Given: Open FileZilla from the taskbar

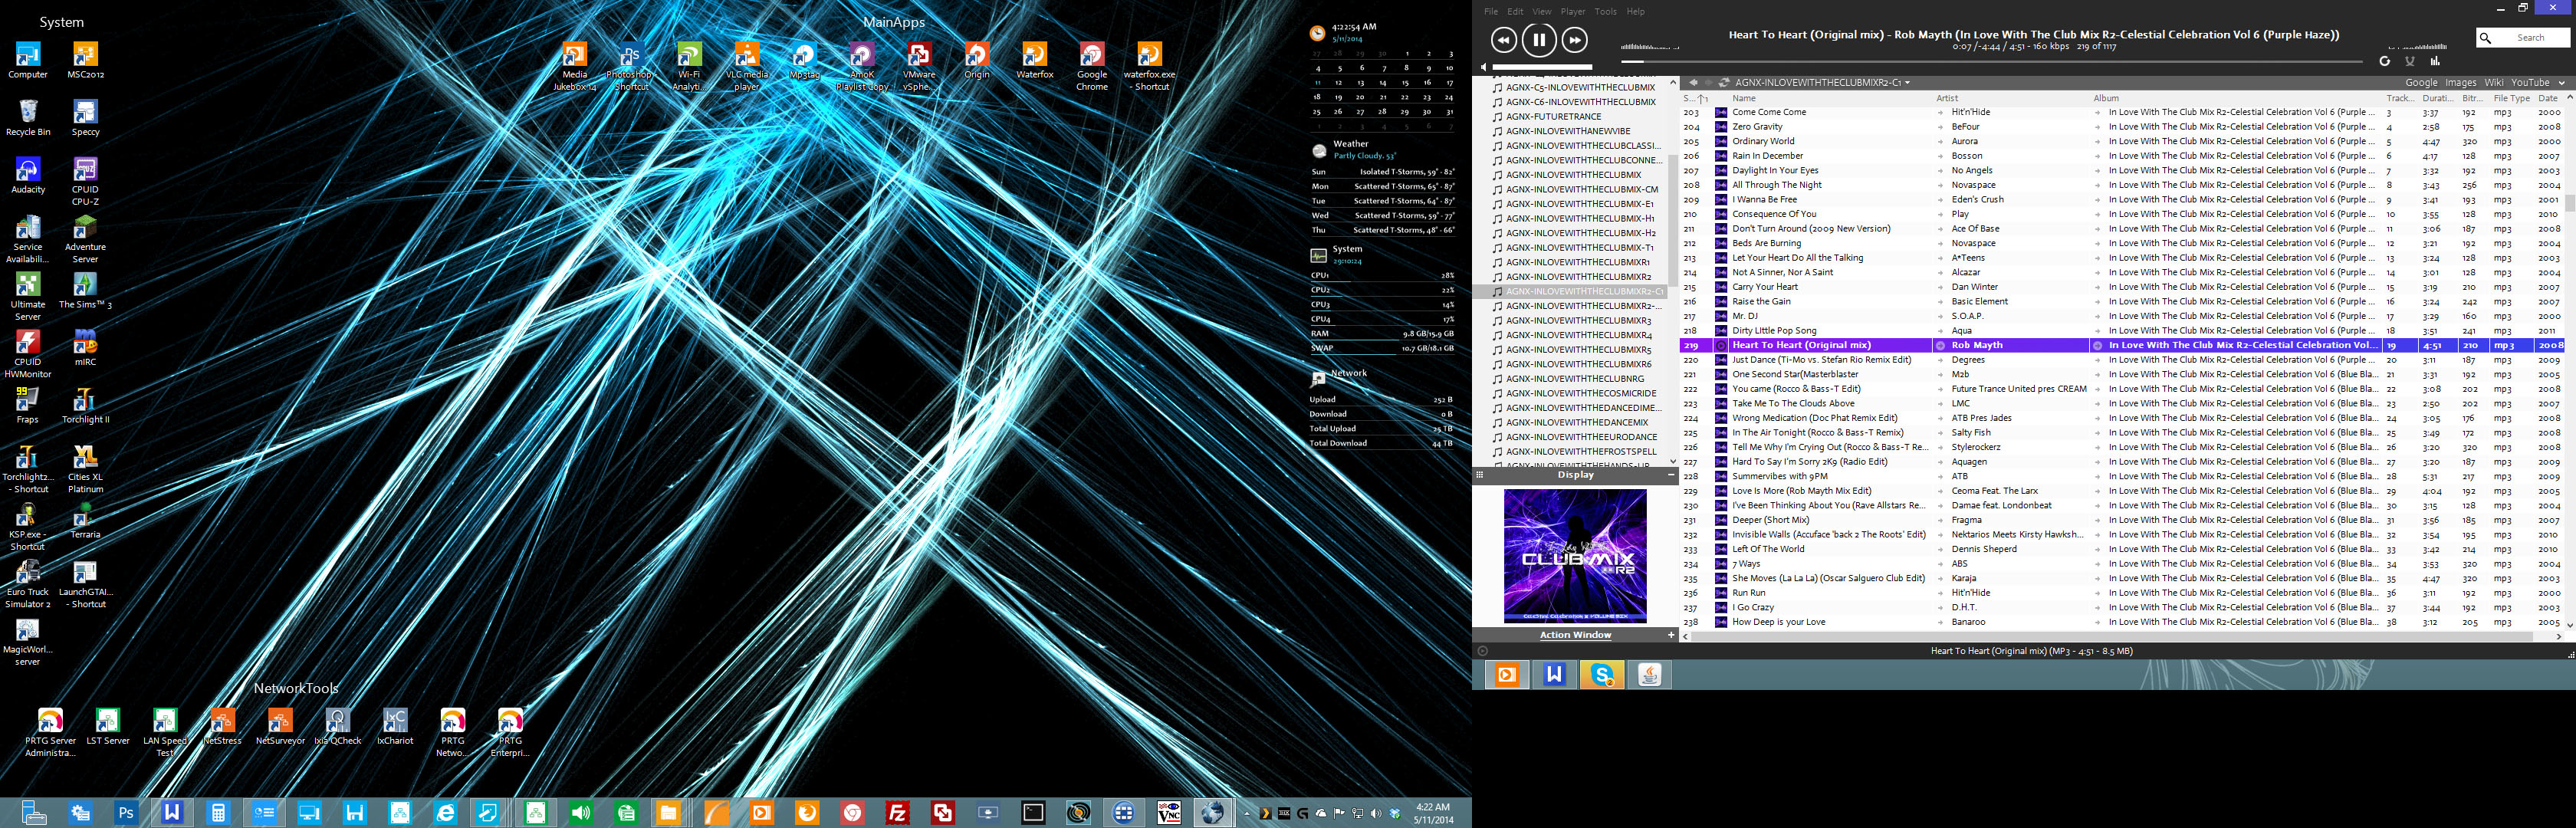Looking at the screenshot, I should tap(897, 814).
